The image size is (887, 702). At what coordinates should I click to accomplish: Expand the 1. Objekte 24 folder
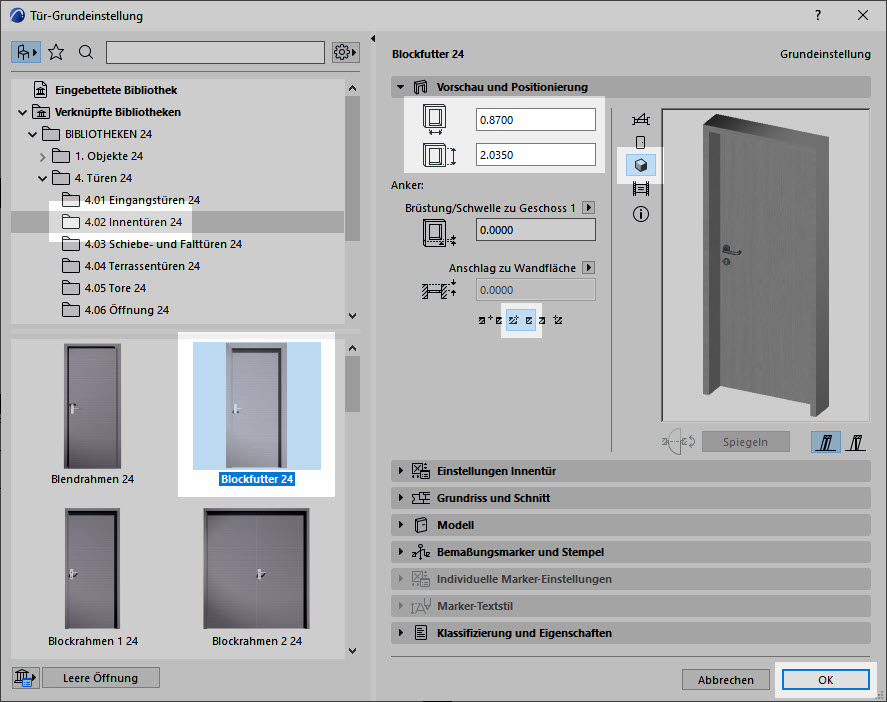tap(42, 156)
